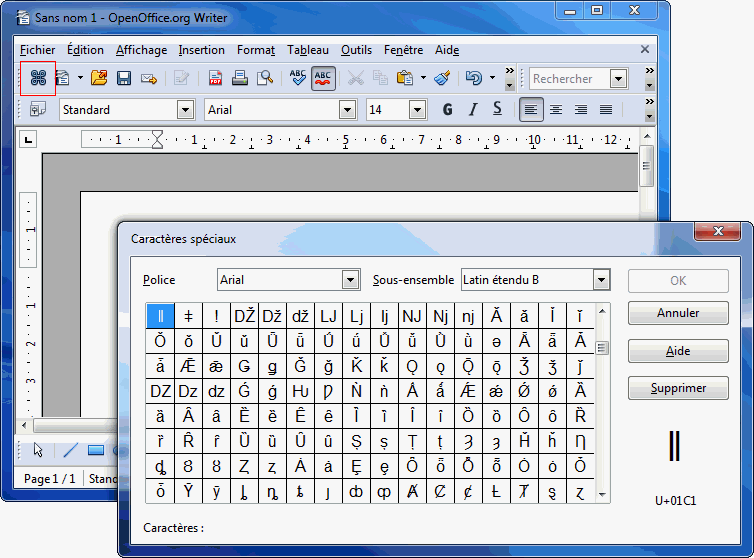Toggle the AutoSpellcheck button
Viewport: 754px width, 558px height.
[323, 78]
